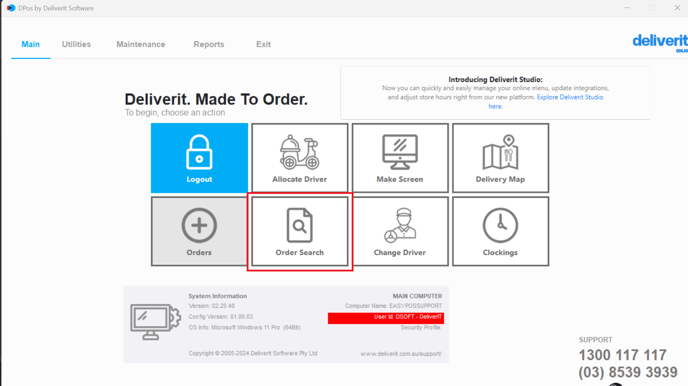Viewport: 688px width, 386px height.
Task: Select the Change Driver tile
Action: pyautogui.click(x=400, y=231)
